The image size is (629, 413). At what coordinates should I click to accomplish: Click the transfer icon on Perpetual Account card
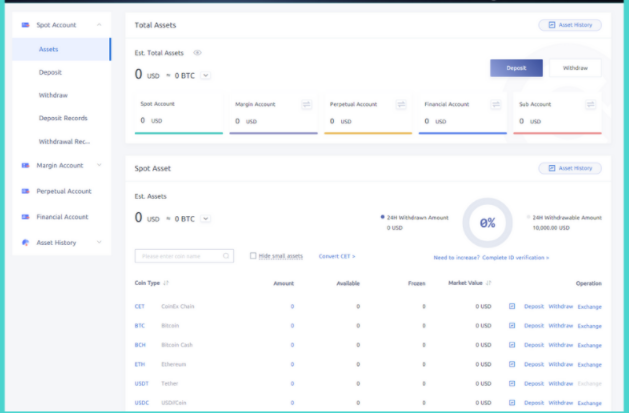pyautogui.click(x=401, y=104)
